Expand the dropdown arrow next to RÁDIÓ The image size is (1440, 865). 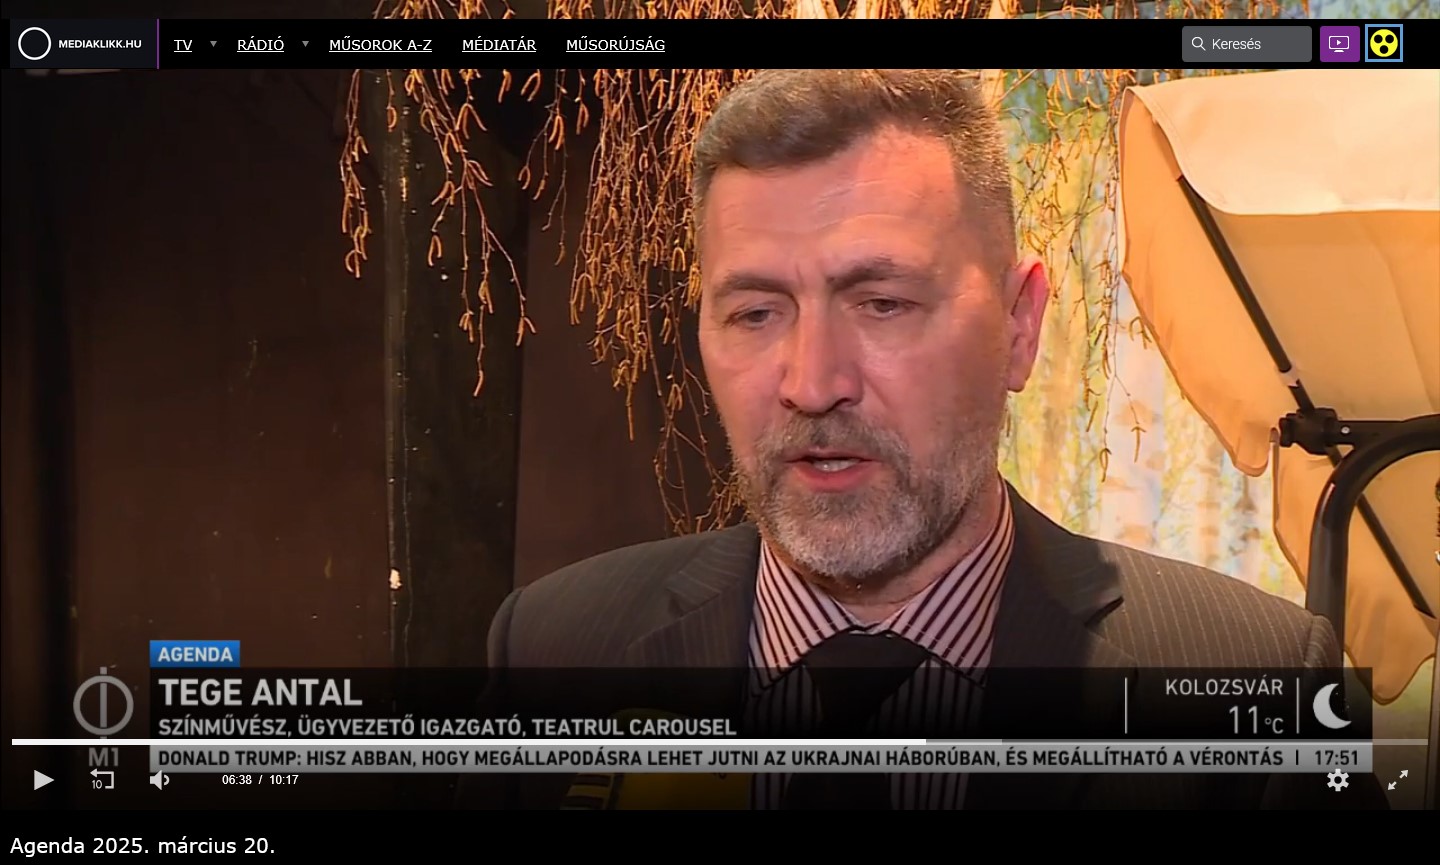pos(305,44)
